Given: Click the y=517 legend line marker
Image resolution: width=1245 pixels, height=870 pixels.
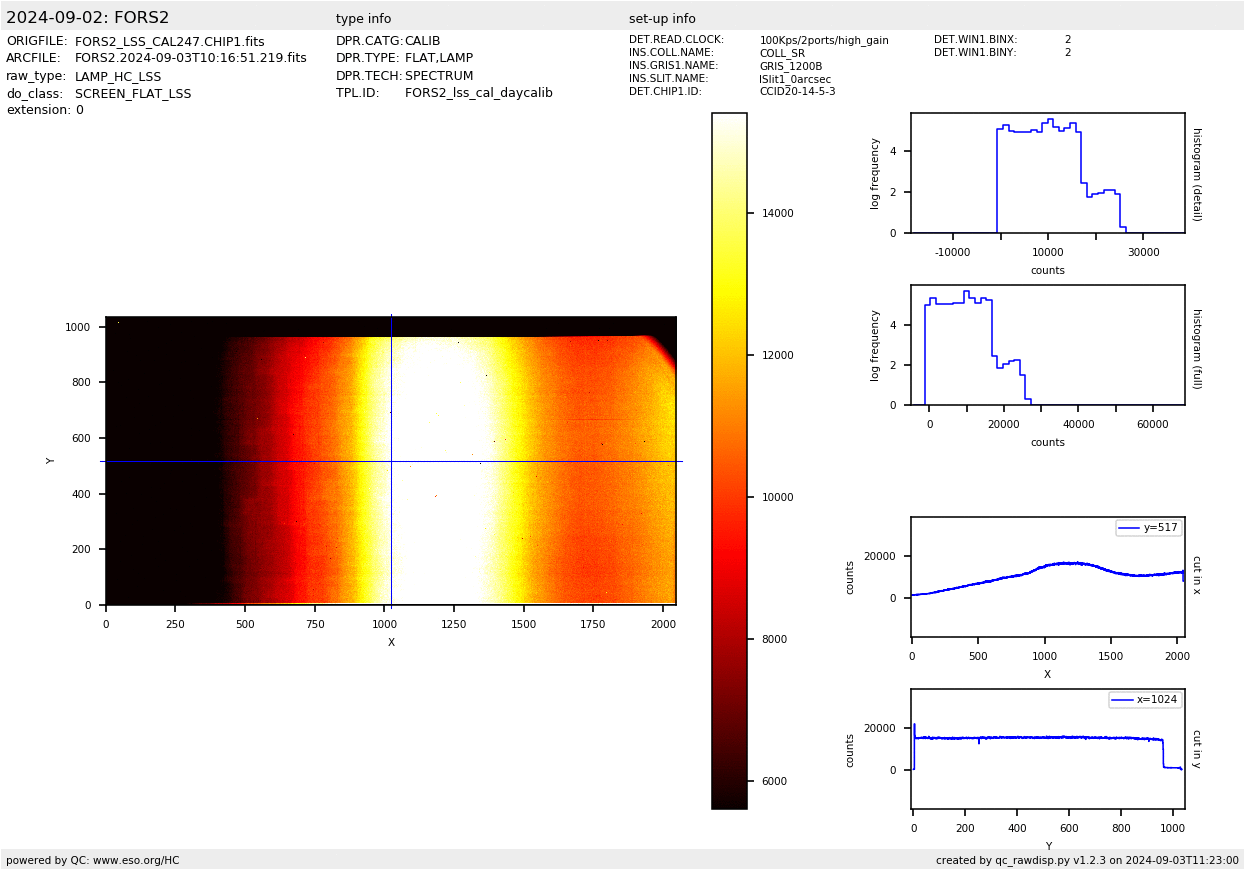Looking at the screenshot, I should click(x=1129, y=528).
